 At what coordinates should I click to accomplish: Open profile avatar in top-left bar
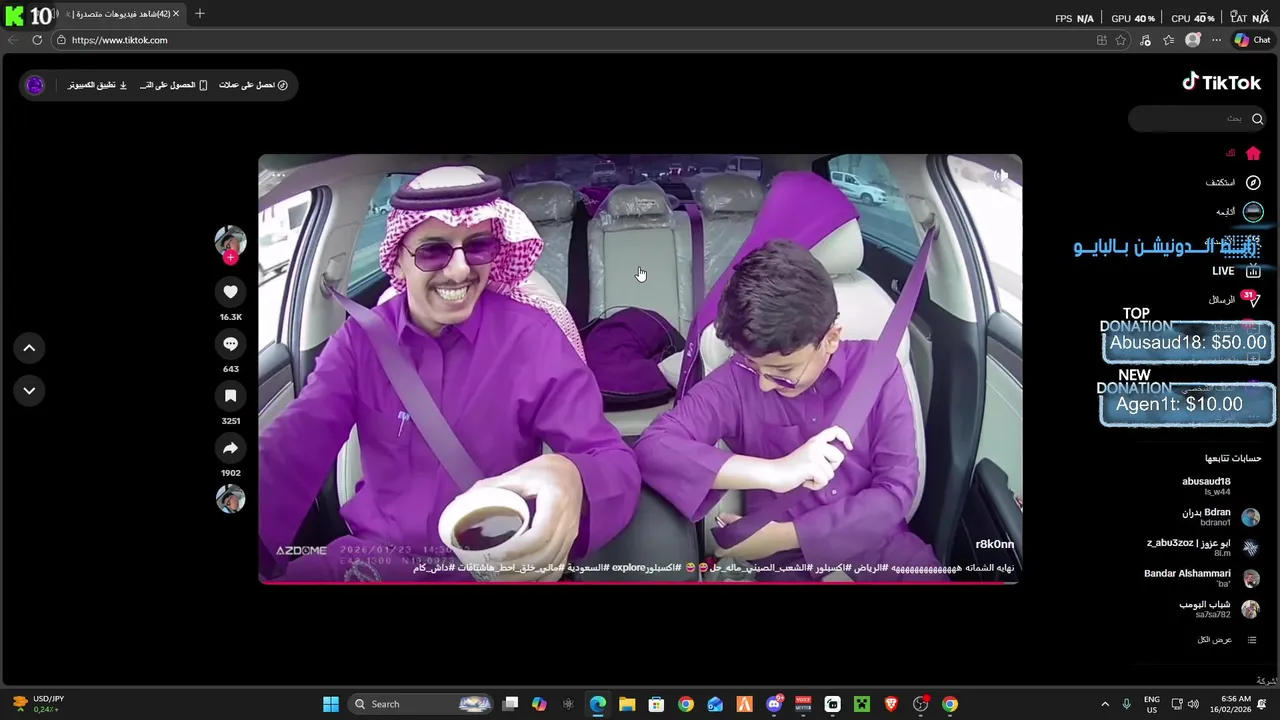(x=35, y=85)
